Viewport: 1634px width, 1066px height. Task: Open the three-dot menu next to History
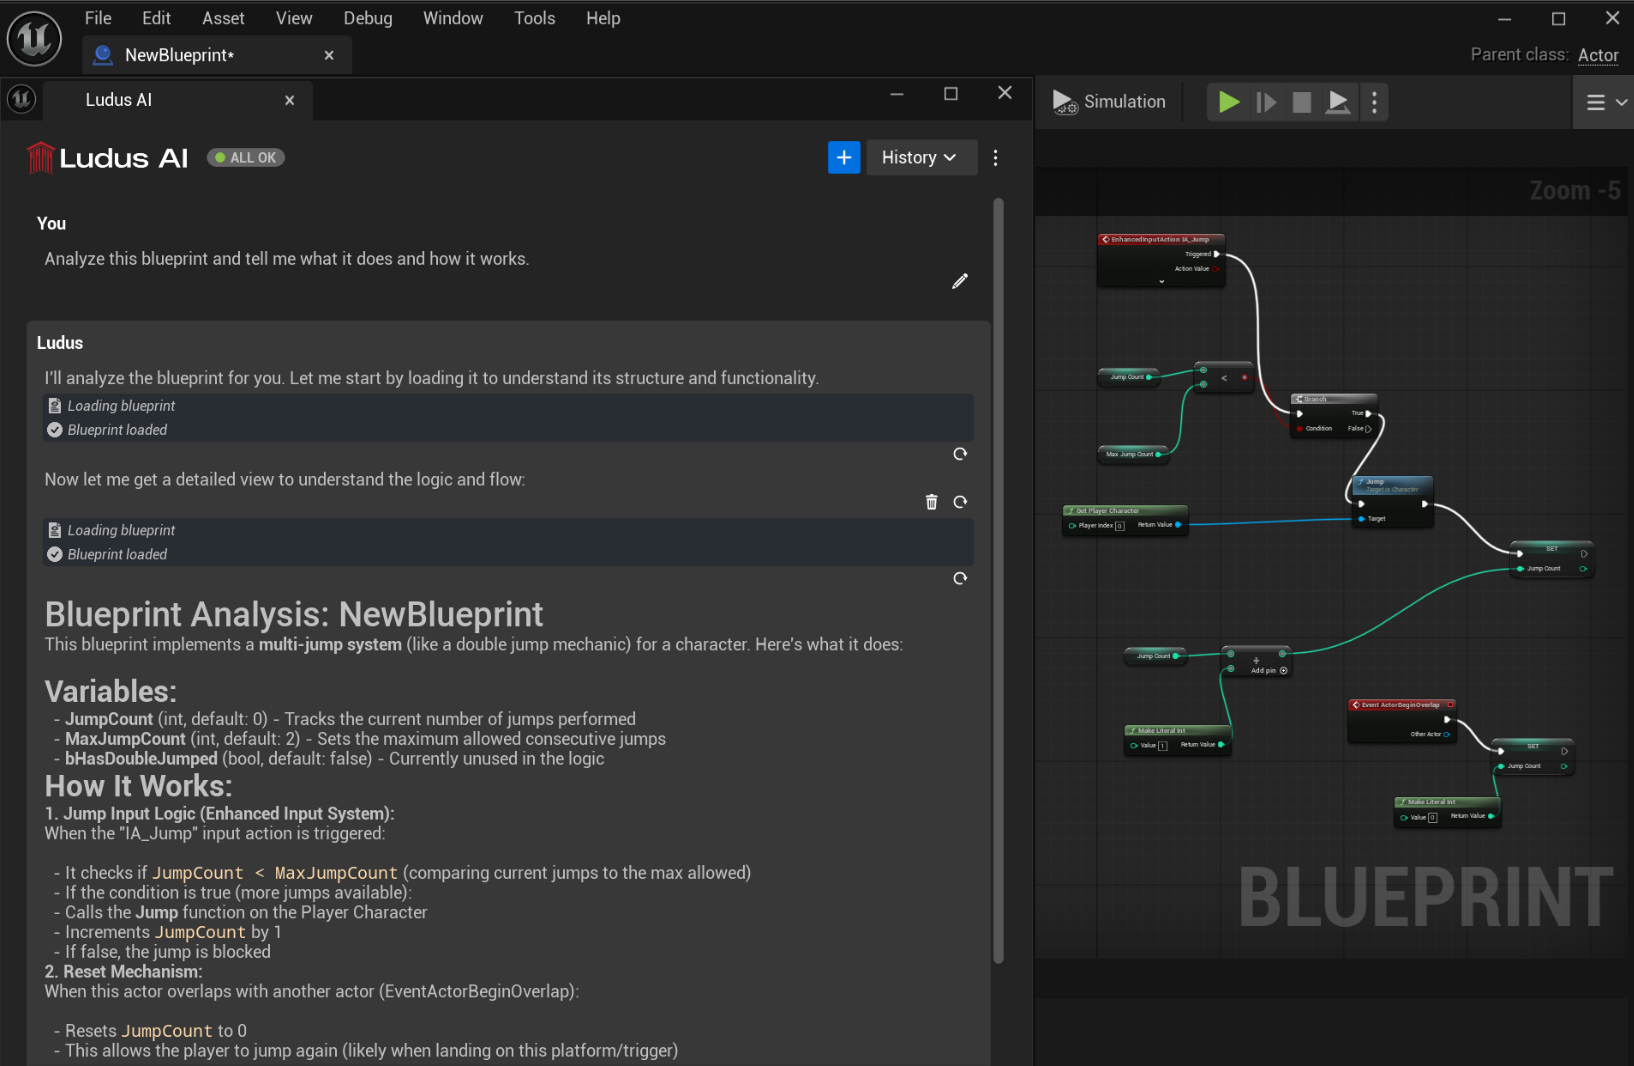coord(995,157)
